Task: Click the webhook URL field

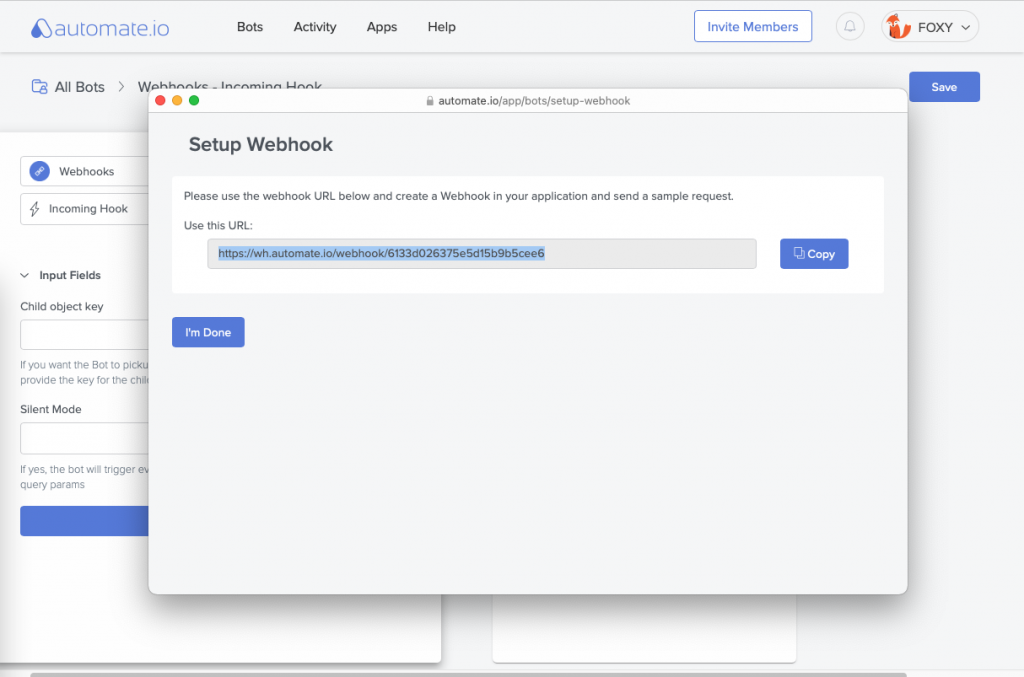Action: click(482, 254)
